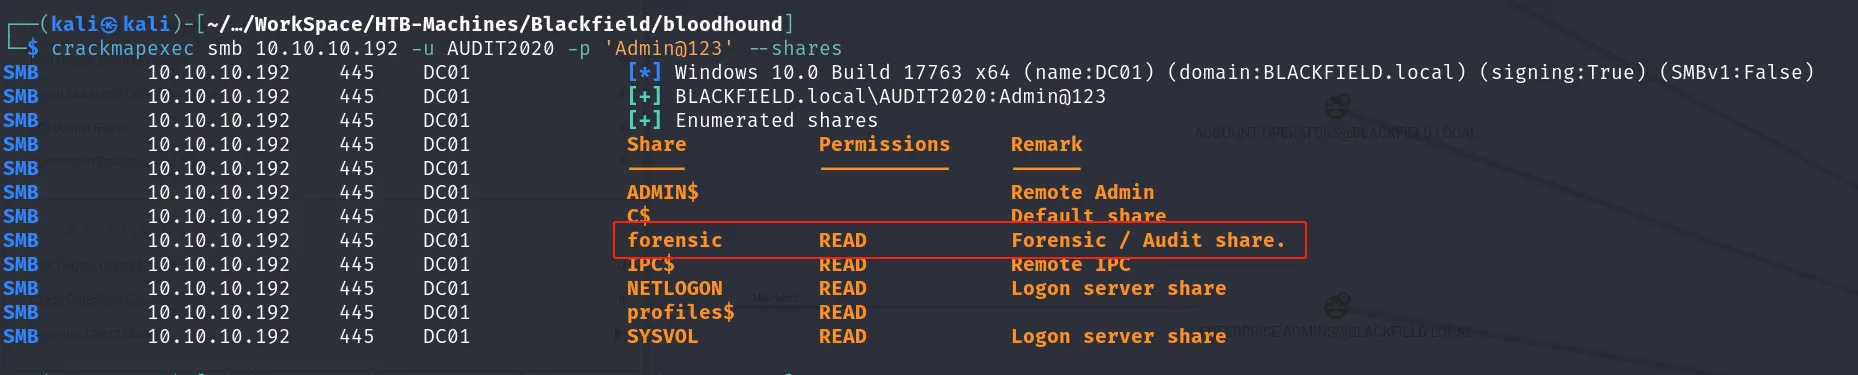The image size is (1858, 375).
Task: Click the [+] marker beside Enumerated shares
Action: click(644, 120)
